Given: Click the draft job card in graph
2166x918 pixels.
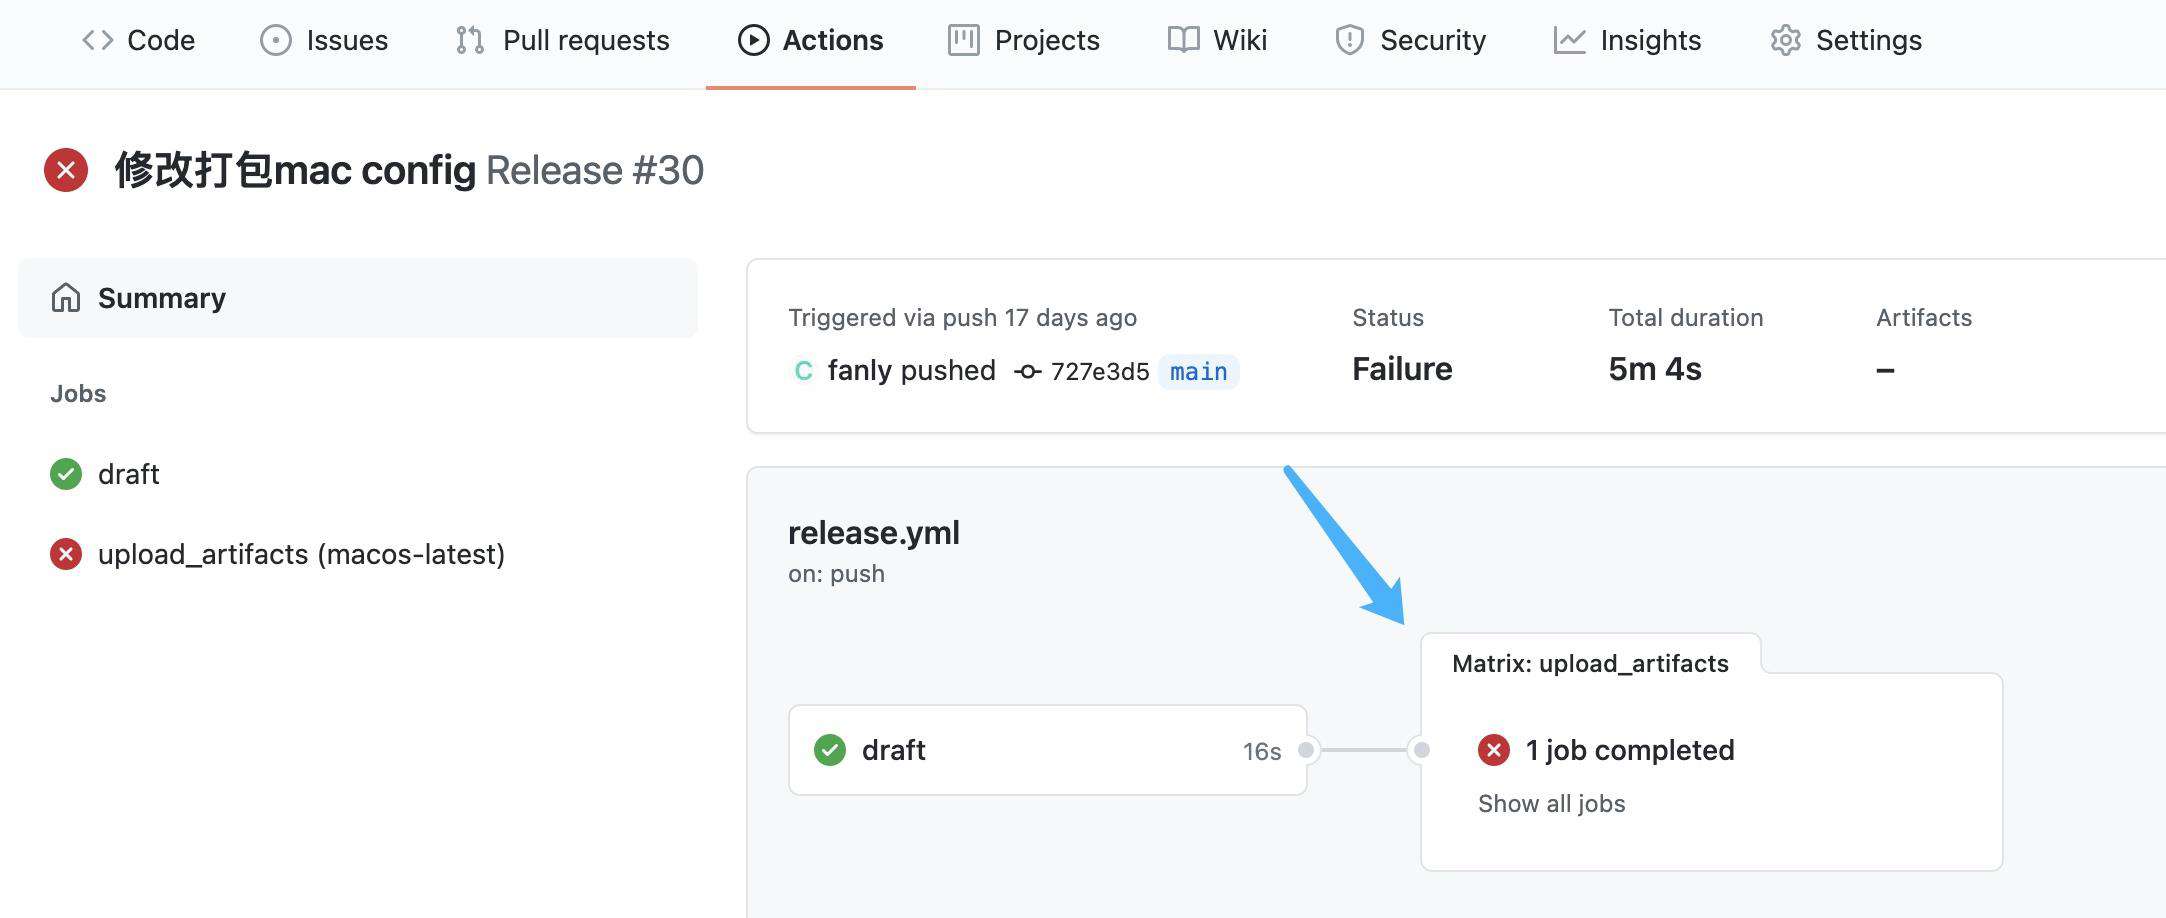Looking at the screenshot, I should [1047, 750].
